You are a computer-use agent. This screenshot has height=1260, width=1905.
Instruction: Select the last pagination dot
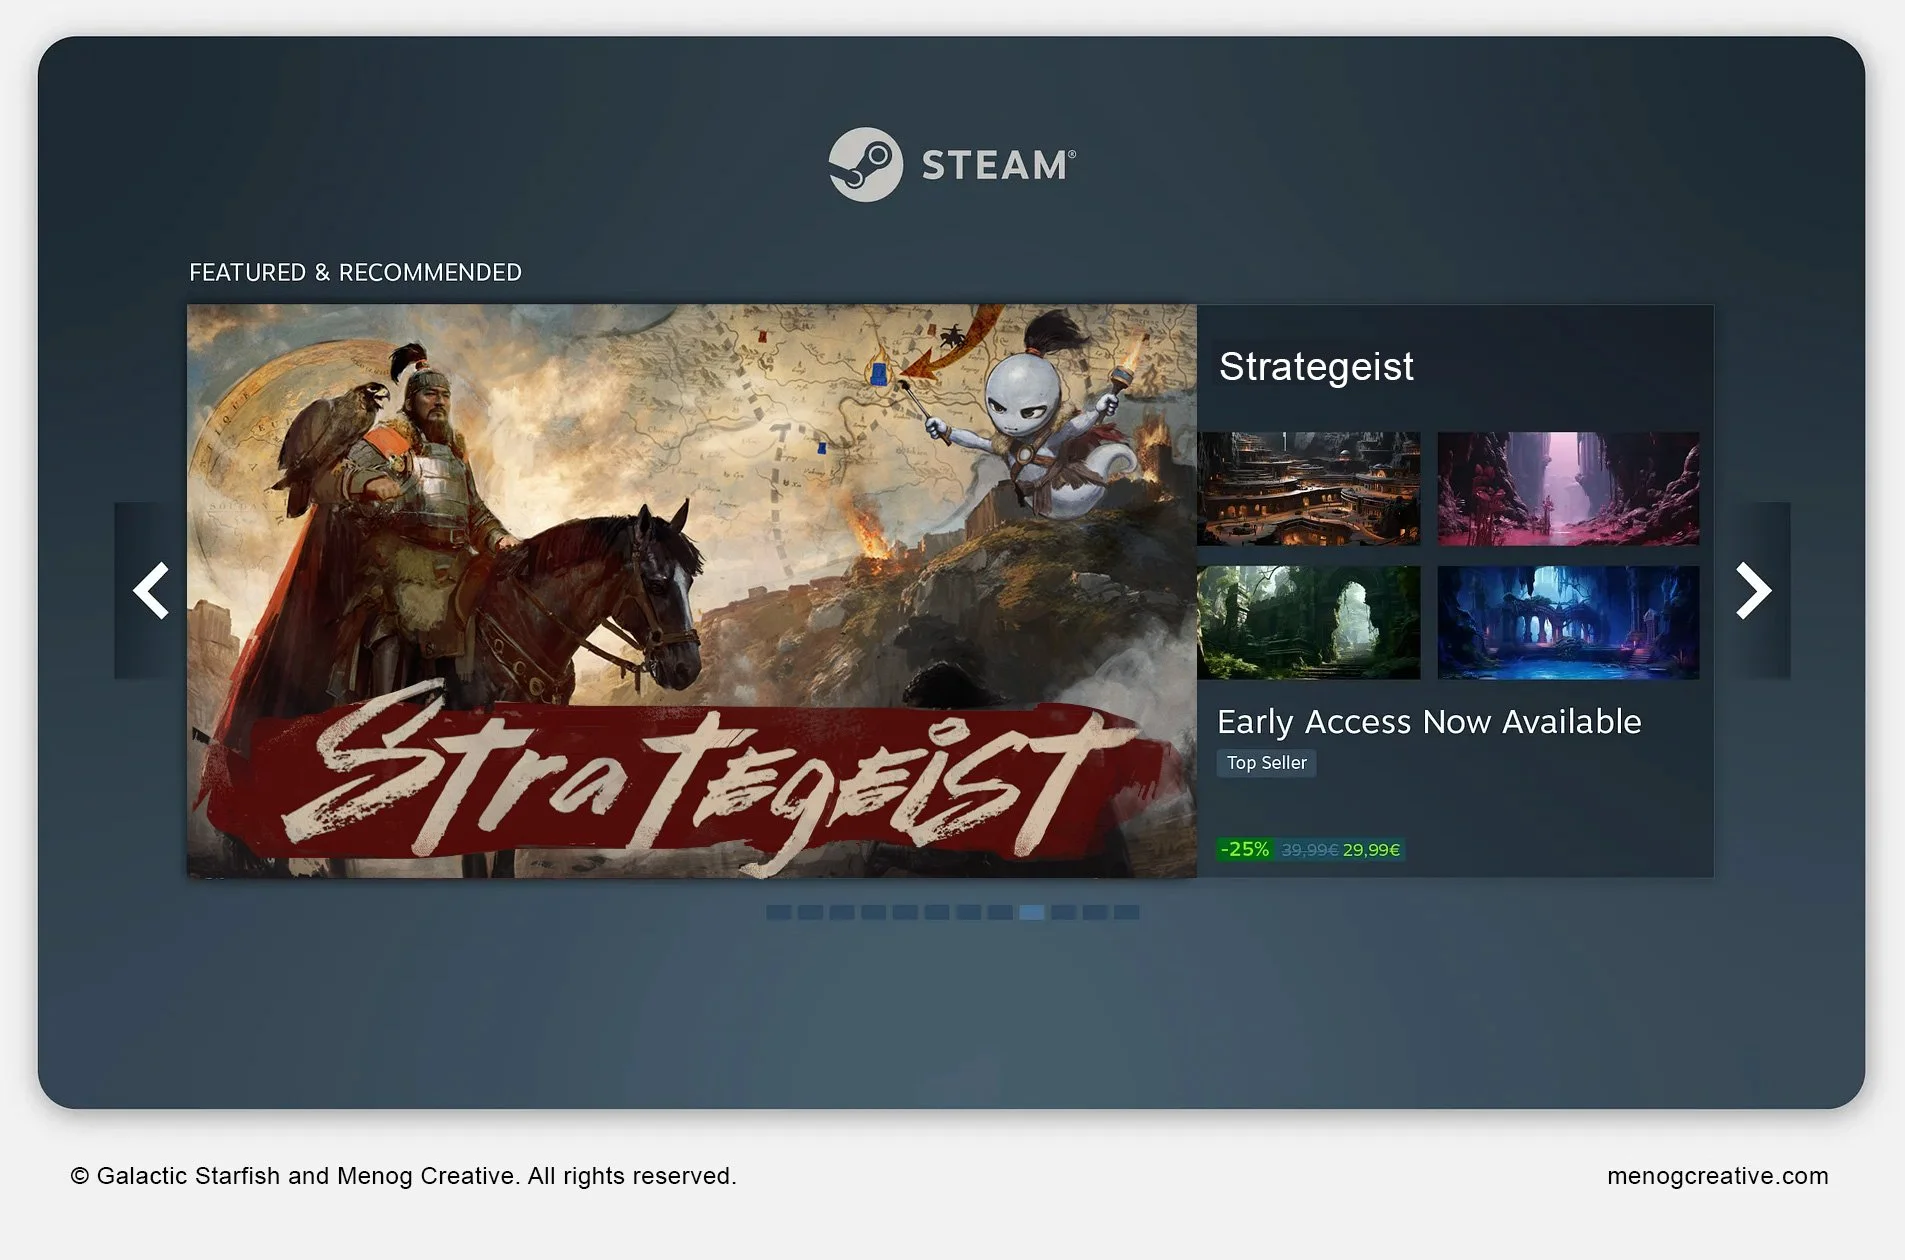point(1125,911)
